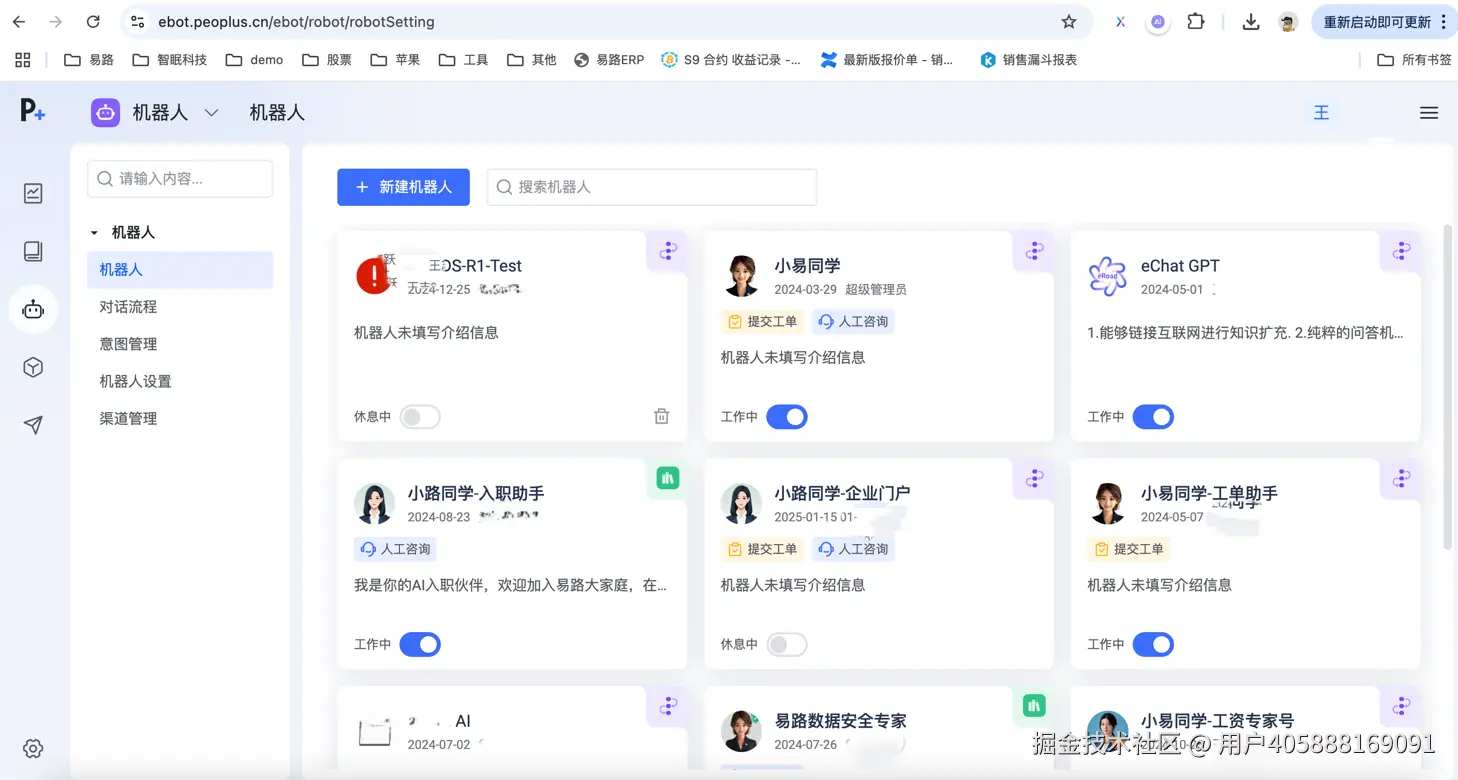The height and width of the screenshot is (780, 1458).
Task: Click the green stats icon on 小路同学-入职助手 card
Action: pyautogui.click(x=667, y=479)
